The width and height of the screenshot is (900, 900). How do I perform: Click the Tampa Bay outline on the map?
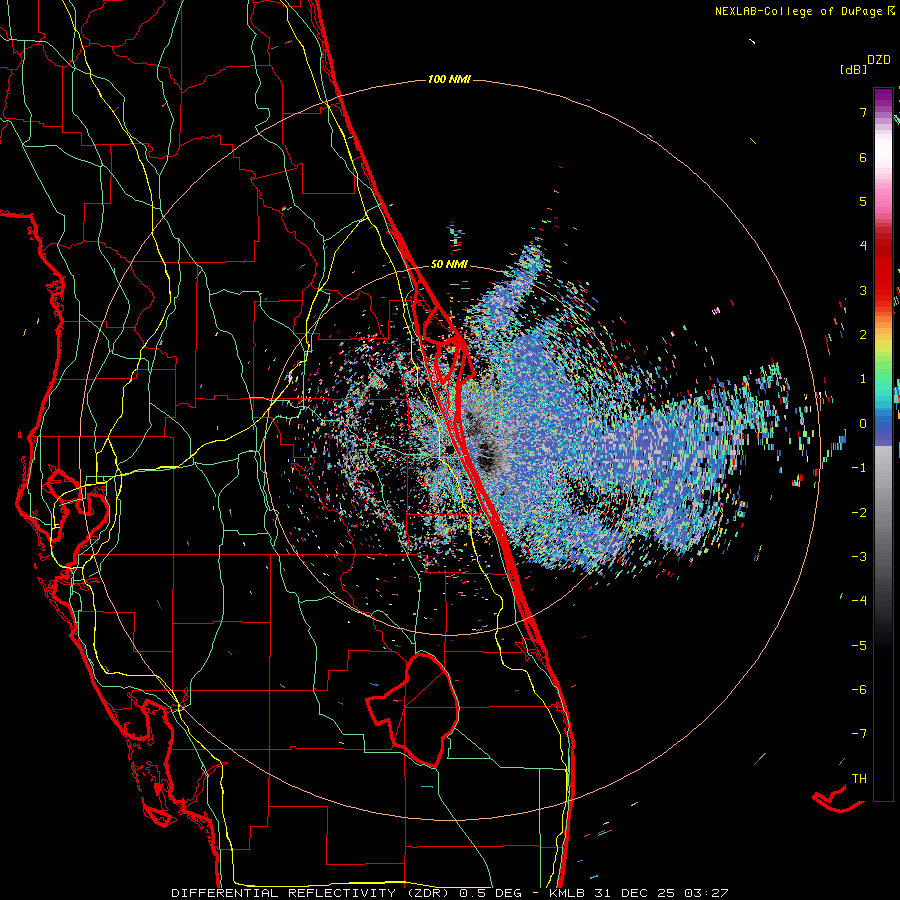77,517
